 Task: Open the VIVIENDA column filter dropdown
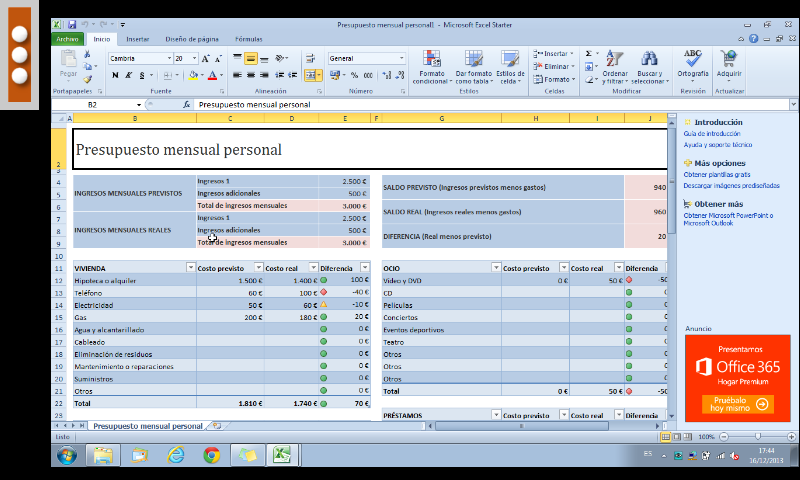point(190,268)
